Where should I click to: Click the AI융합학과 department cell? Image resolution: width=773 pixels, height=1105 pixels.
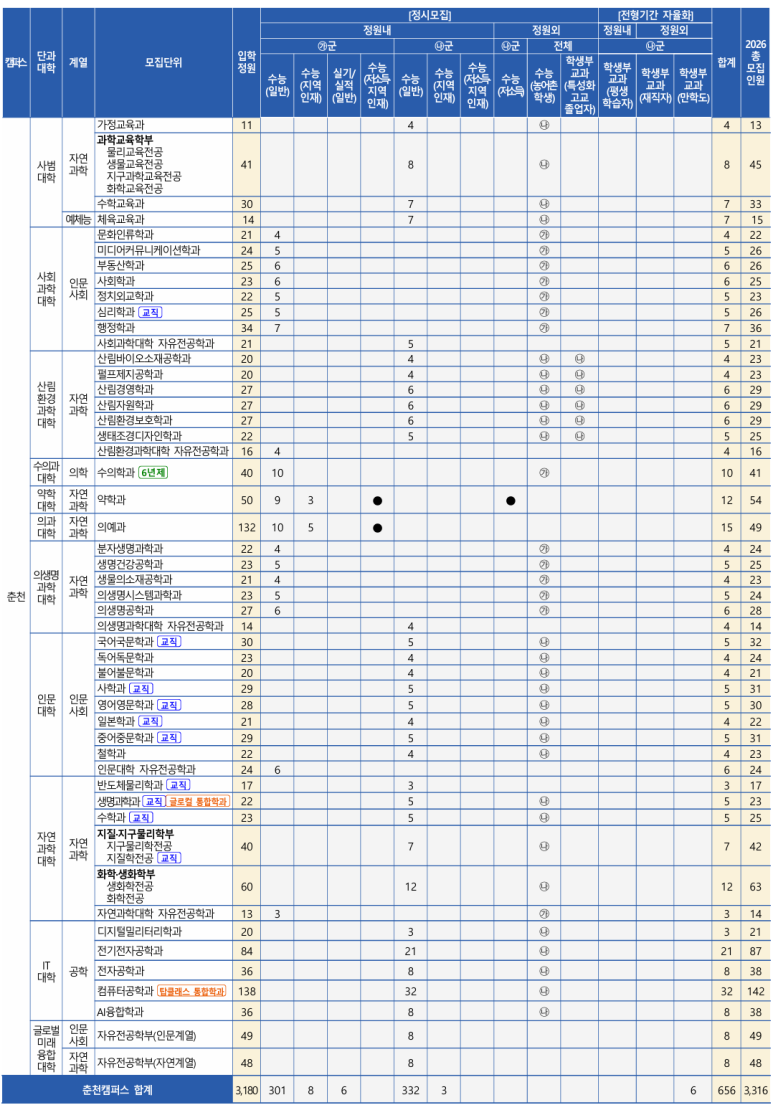pyautogui.click(x=120, y=1011)
